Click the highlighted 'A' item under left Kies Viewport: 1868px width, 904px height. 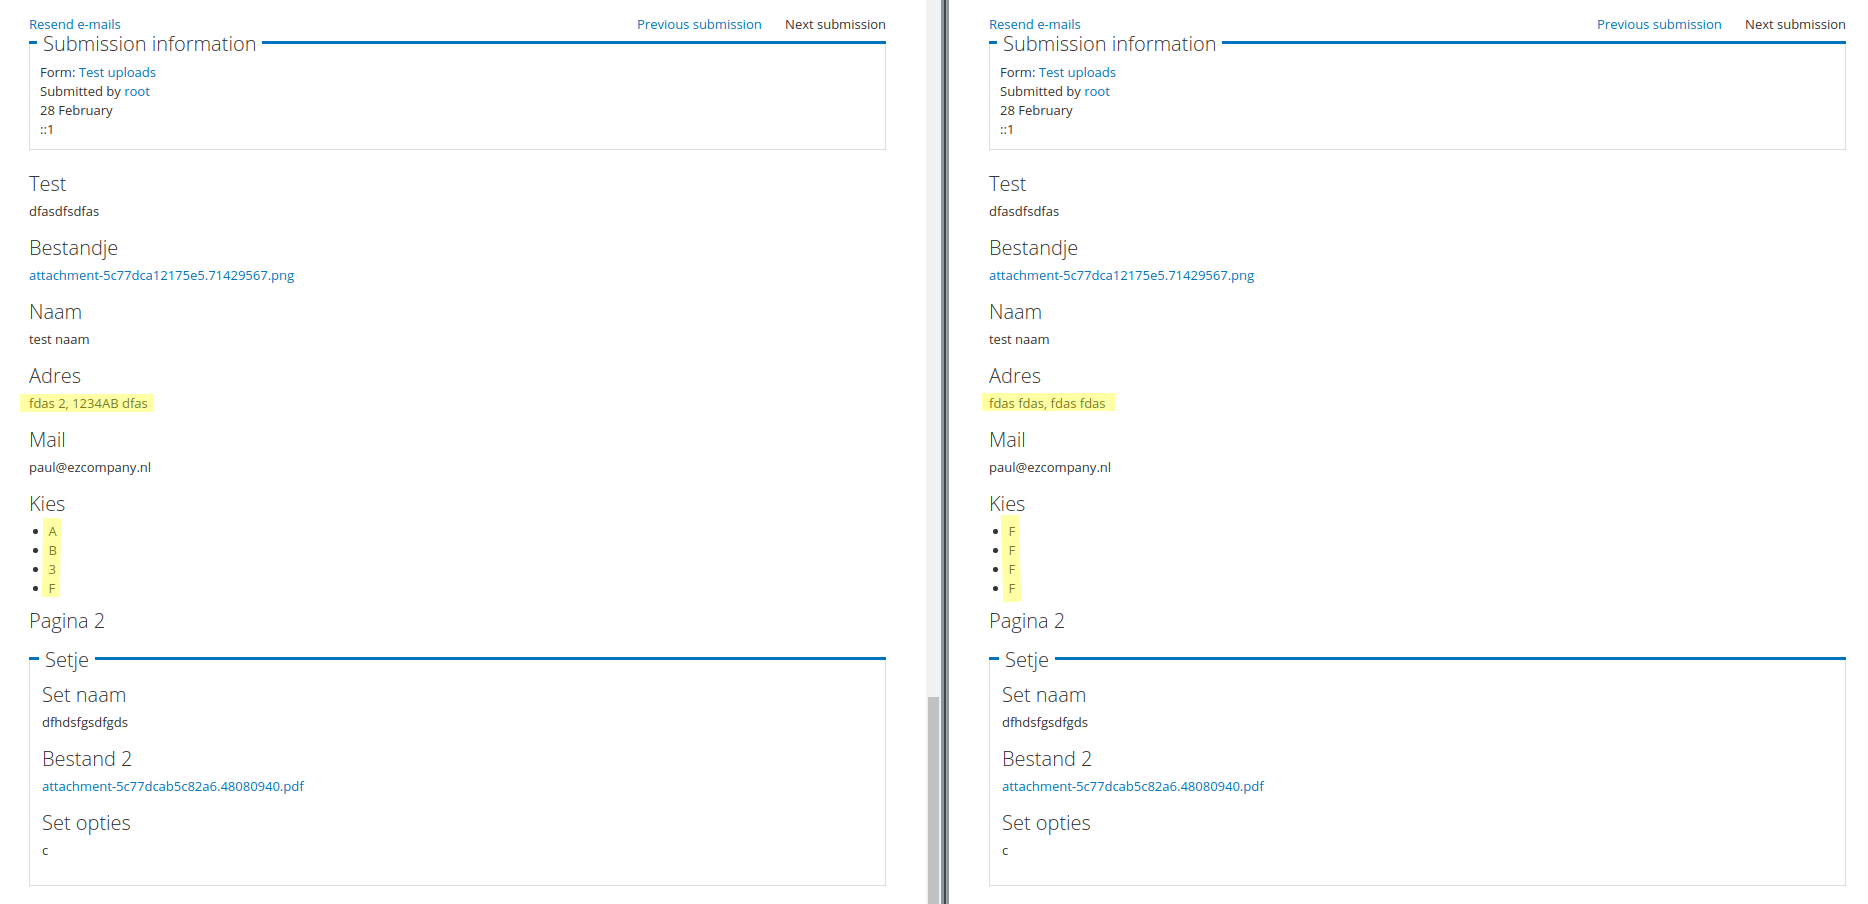click(x=52, y=531)
